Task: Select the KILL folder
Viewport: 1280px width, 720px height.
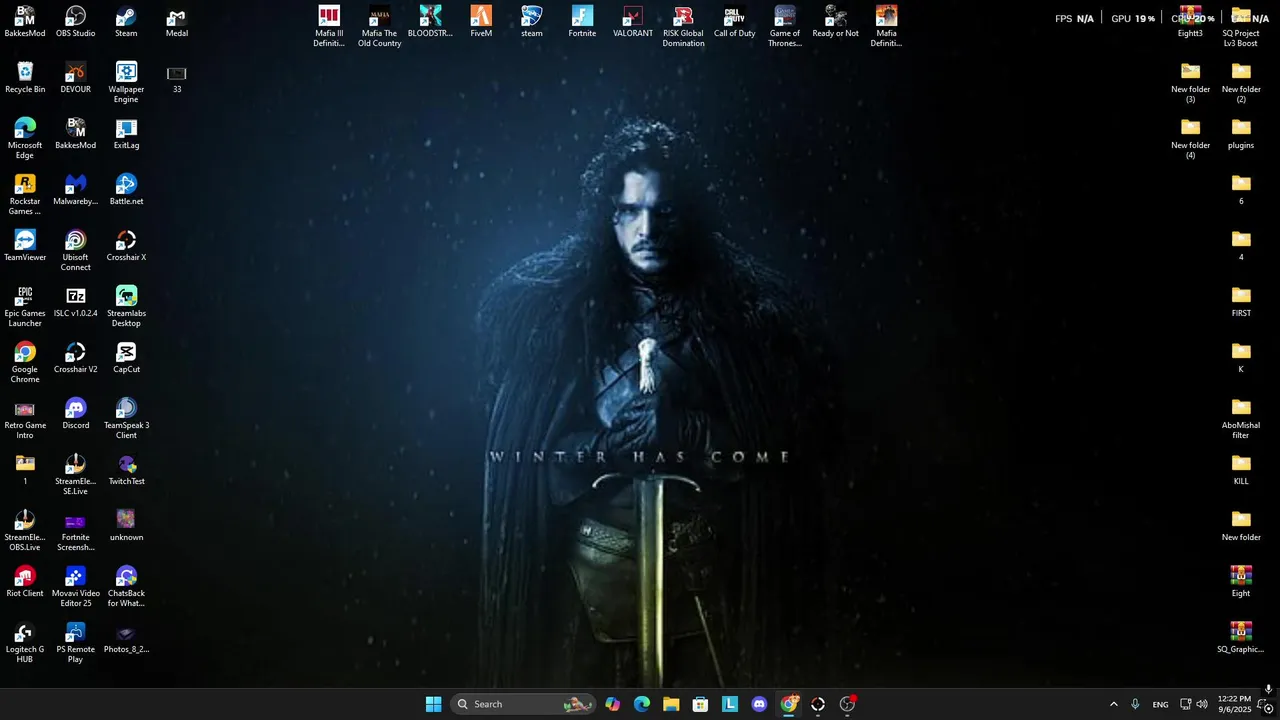Action: [x=1241, y=470]
